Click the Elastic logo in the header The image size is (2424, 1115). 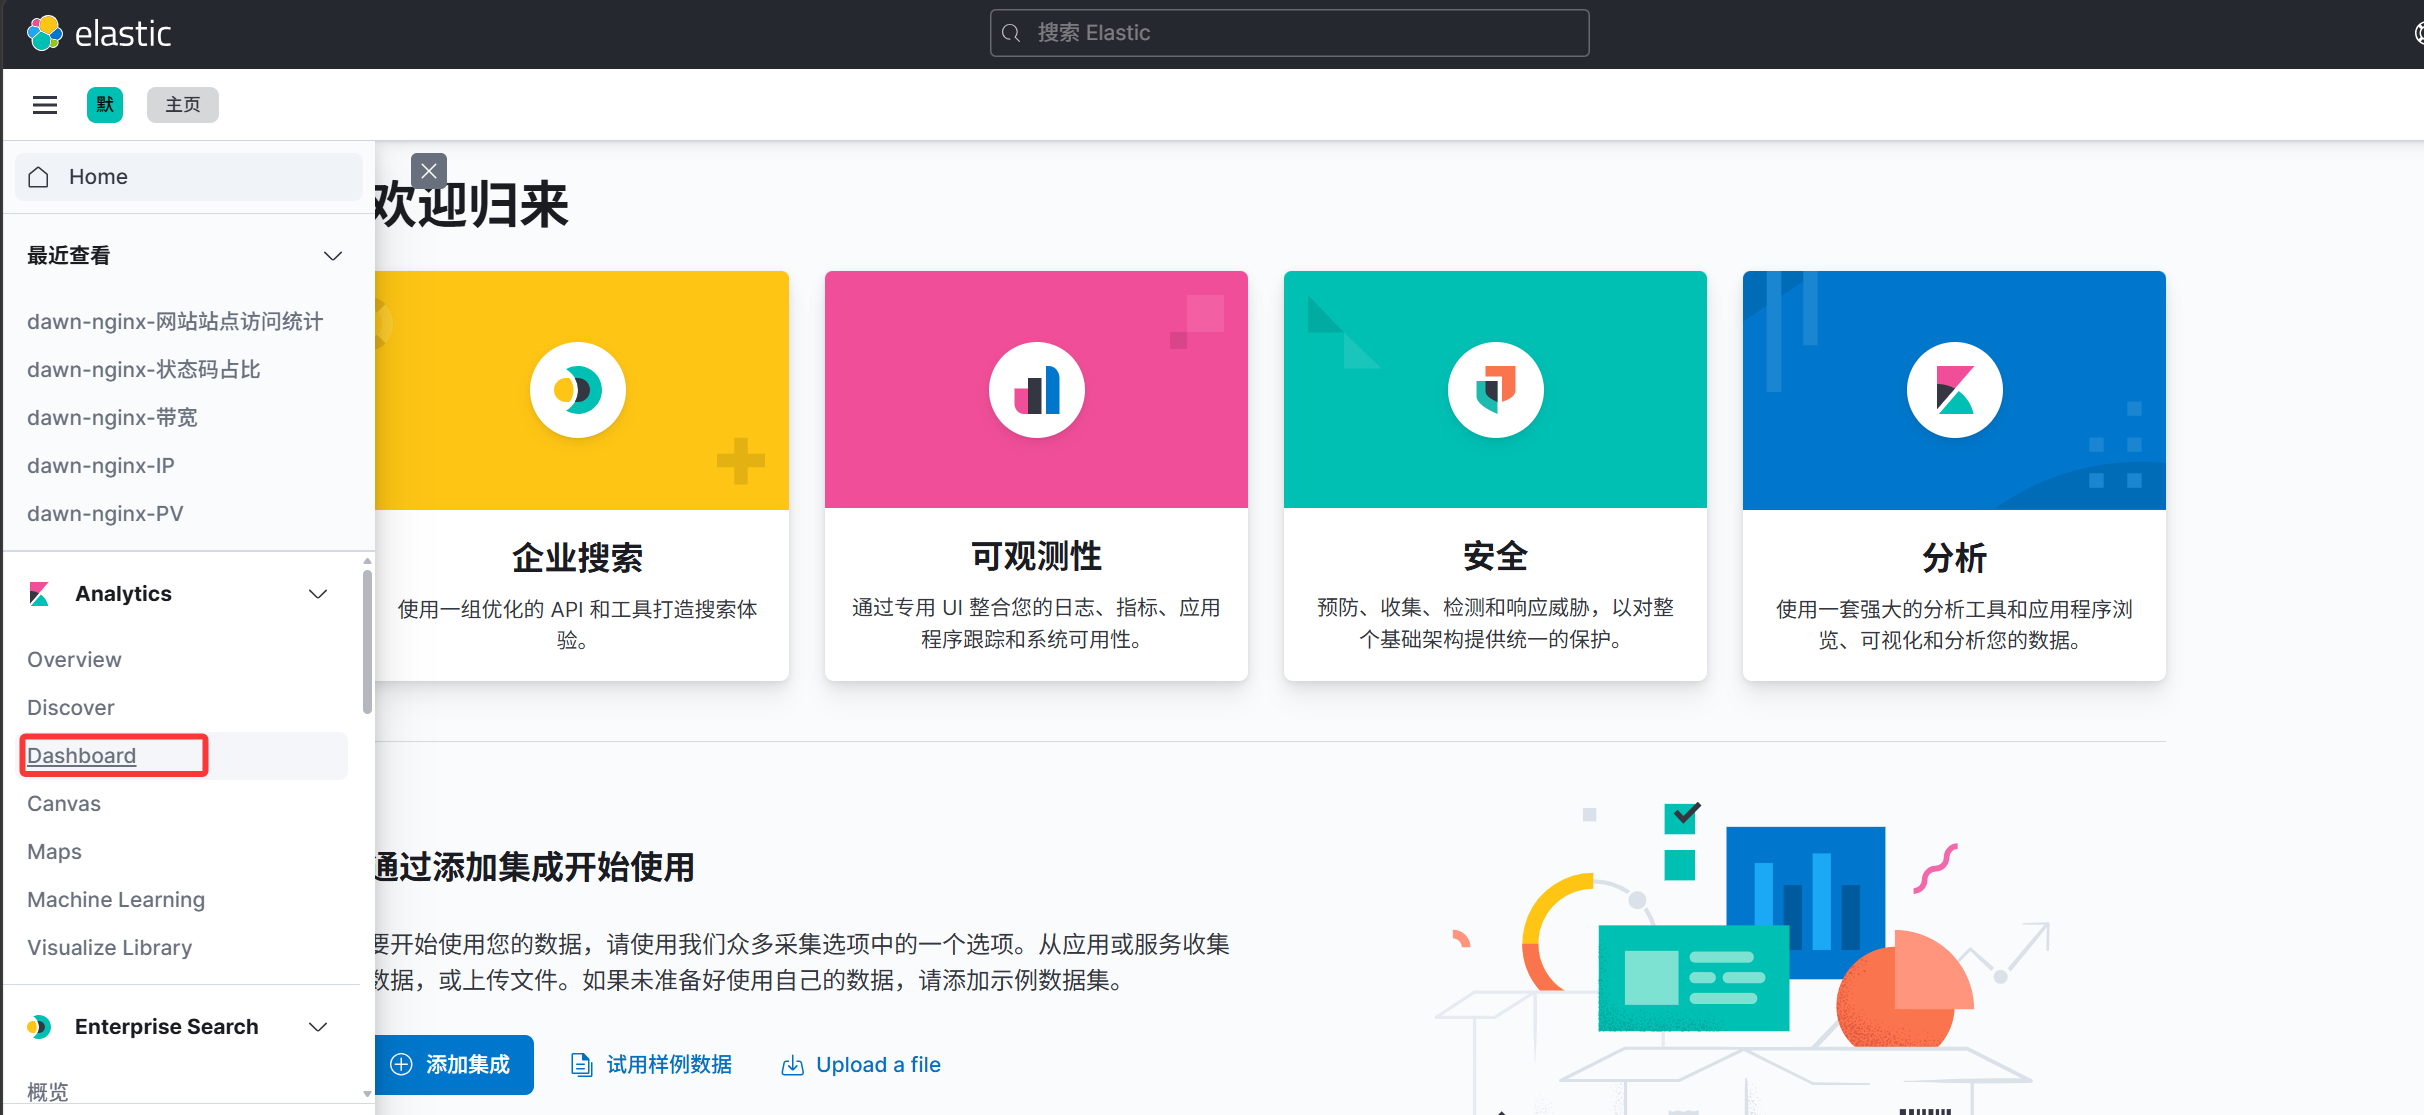[x=99, y=33]
